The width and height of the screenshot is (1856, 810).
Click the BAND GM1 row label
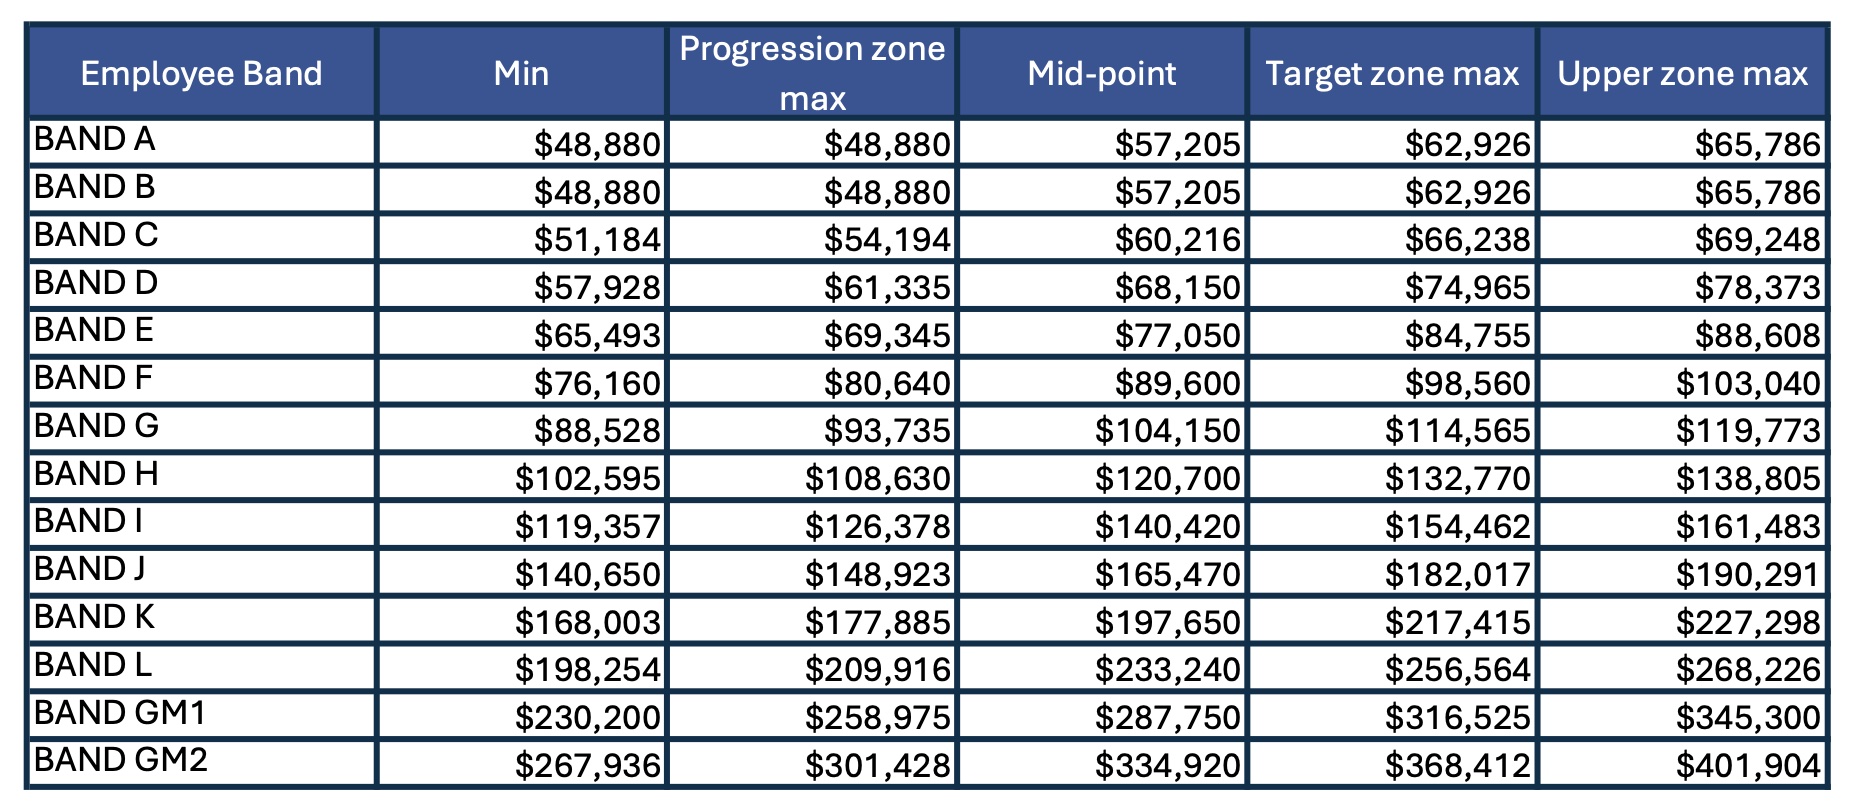point(120,713)
